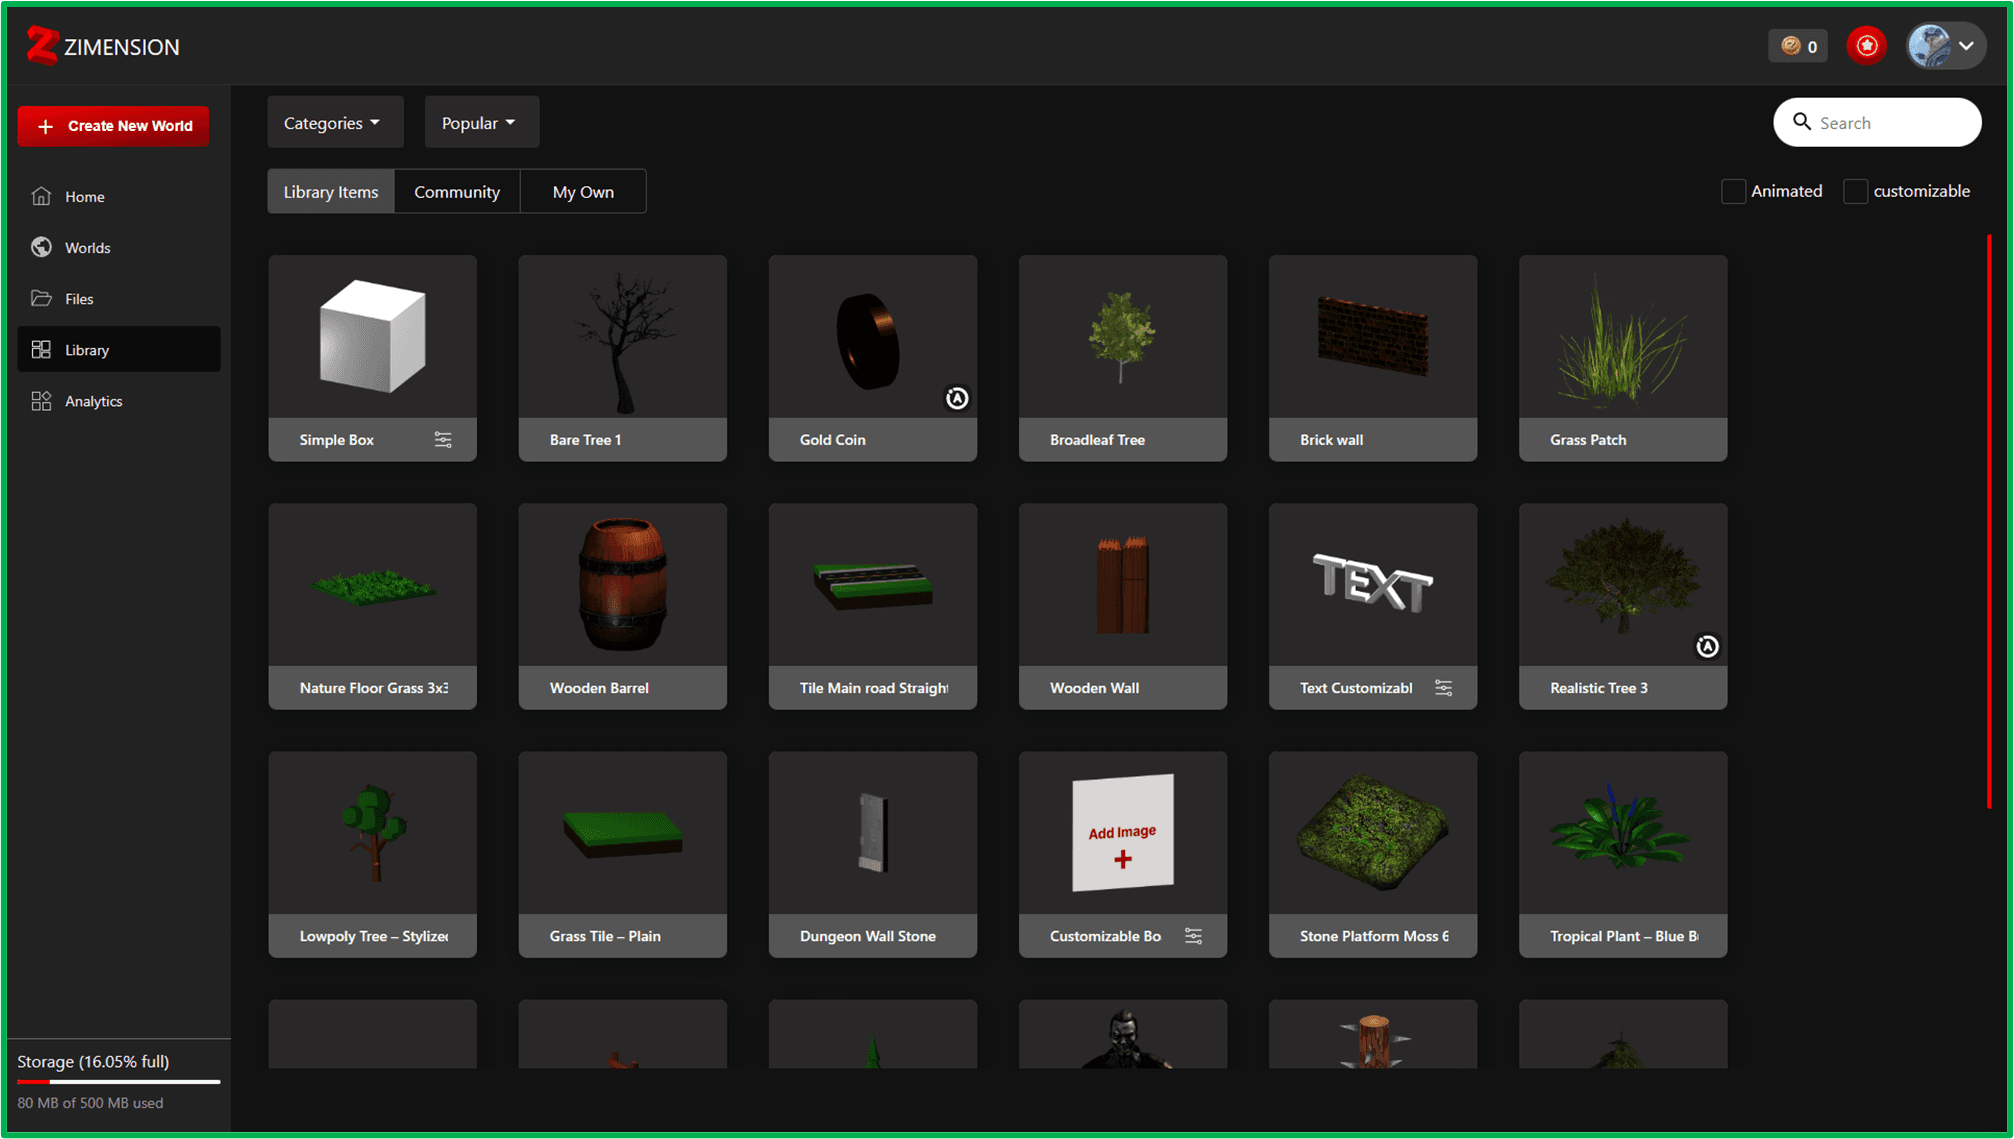The image size is (2014, 1139).
Task: Click the 'Wooden Wall' item name
Action: [x=1094, y=688]
